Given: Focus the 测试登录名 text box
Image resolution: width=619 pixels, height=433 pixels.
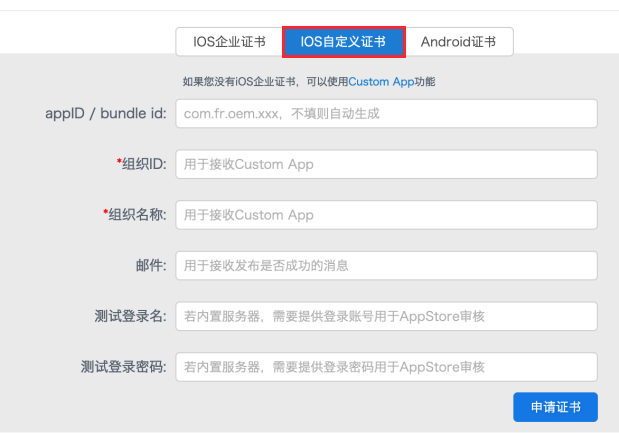Looking at the screenshot, I should (x=386, y=316).
